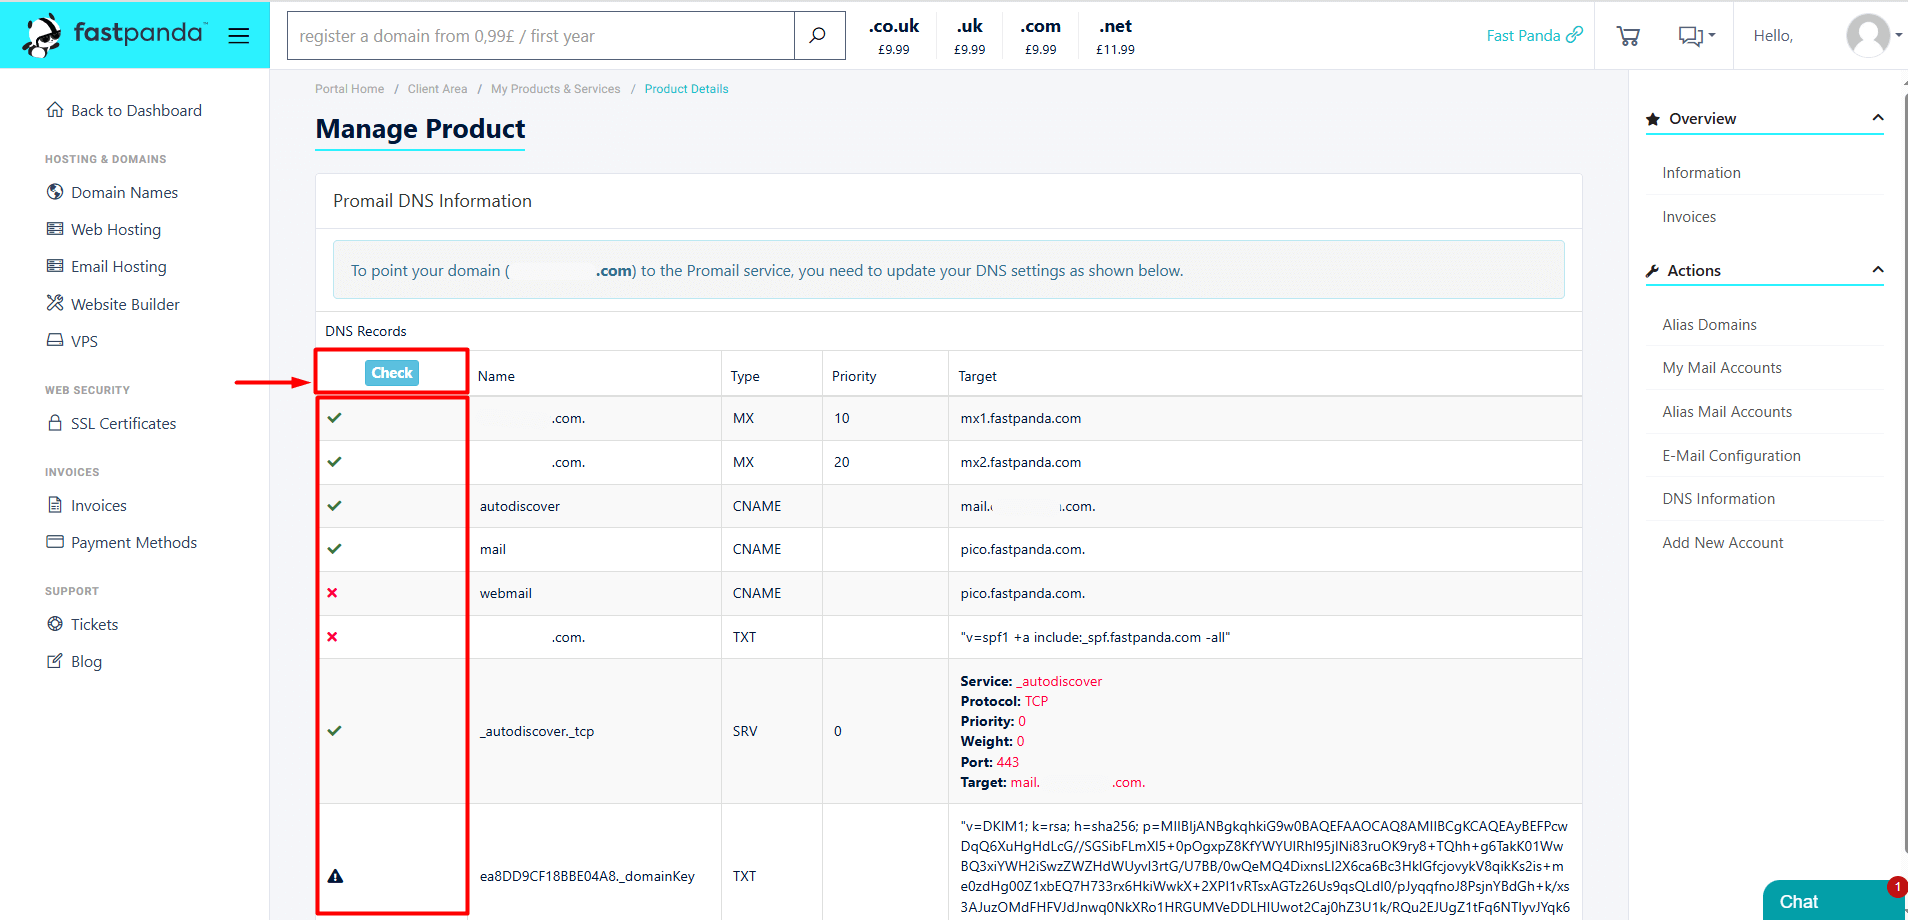Click the red X for webmail CNAME

pos(332,593)
